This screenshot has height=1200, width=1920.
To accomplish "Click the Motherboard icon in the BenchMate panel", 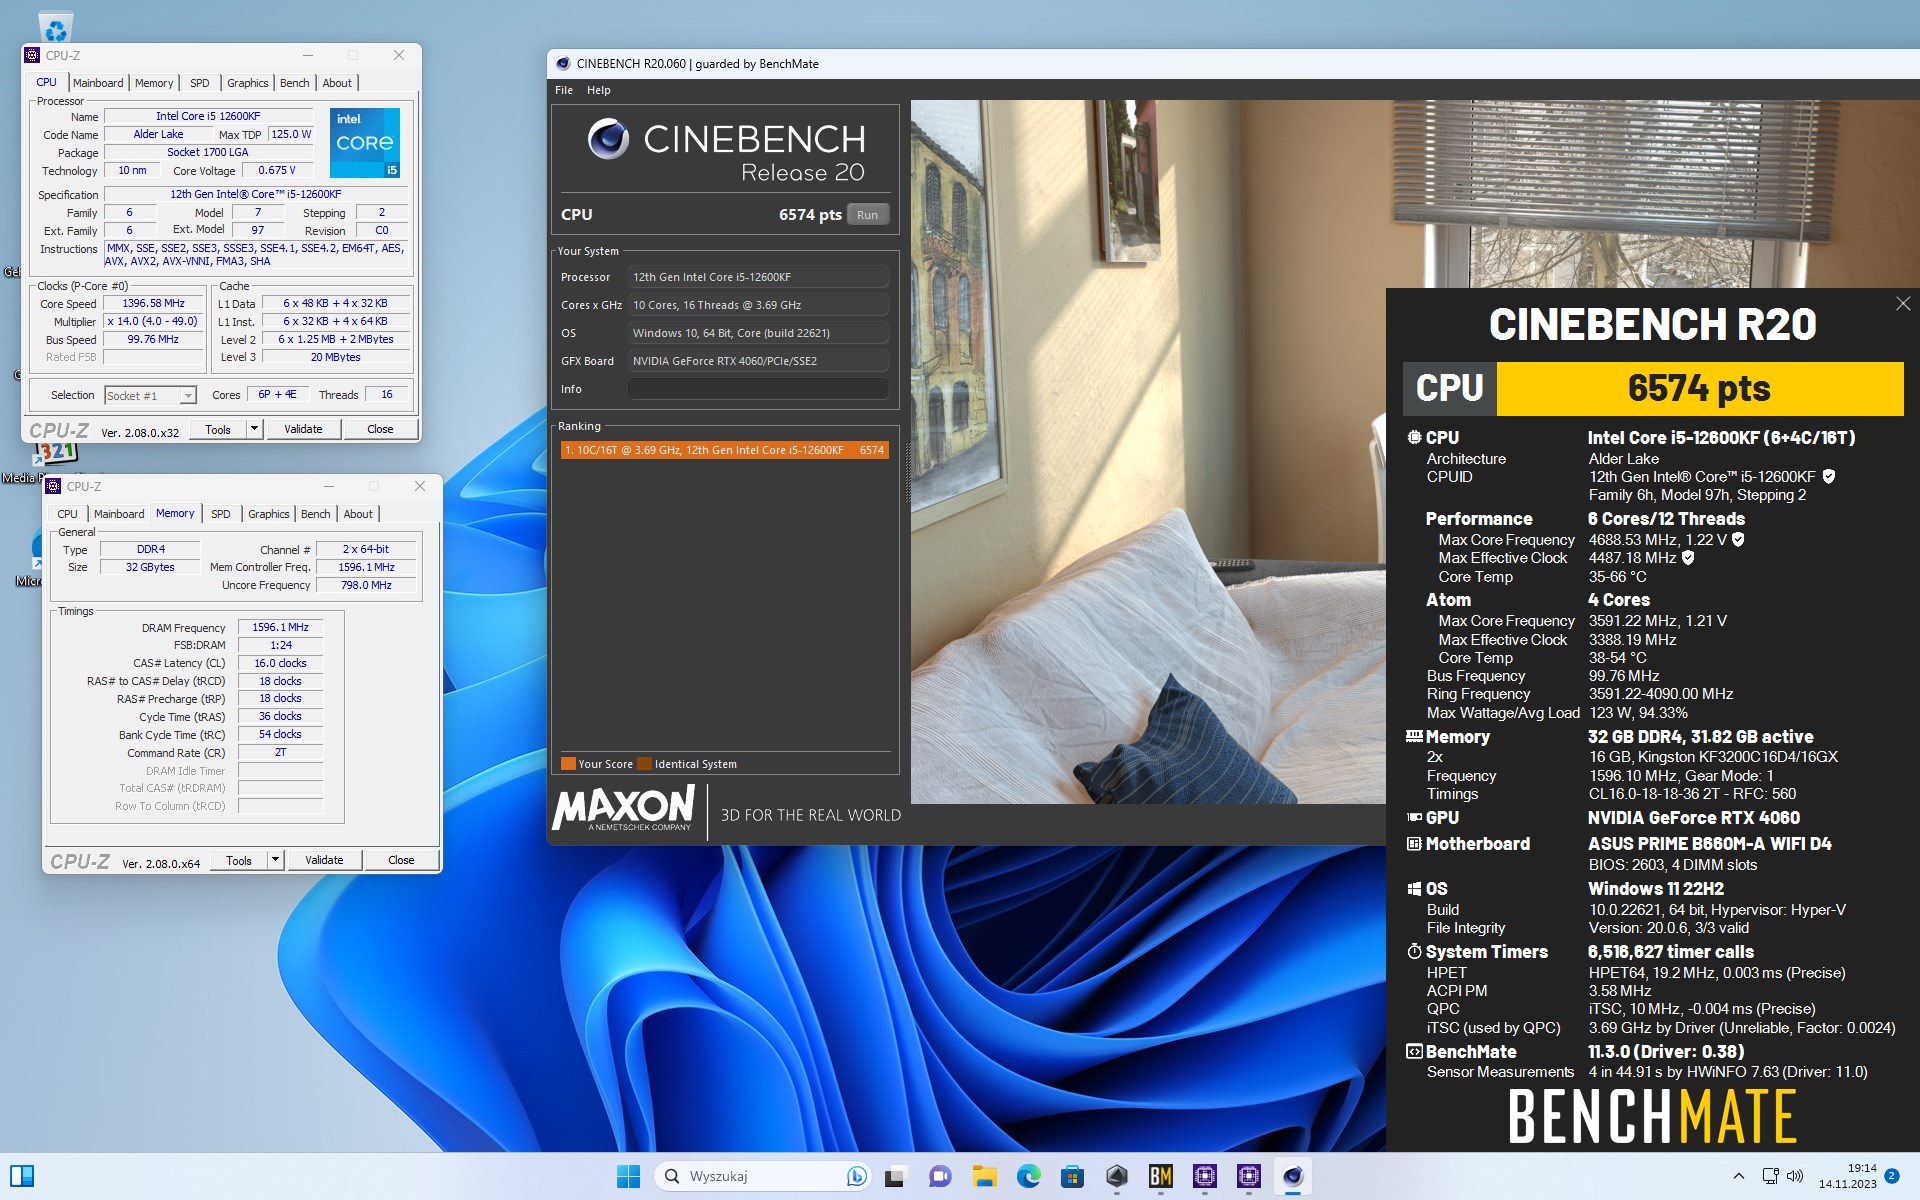I will pos(1414,844).
